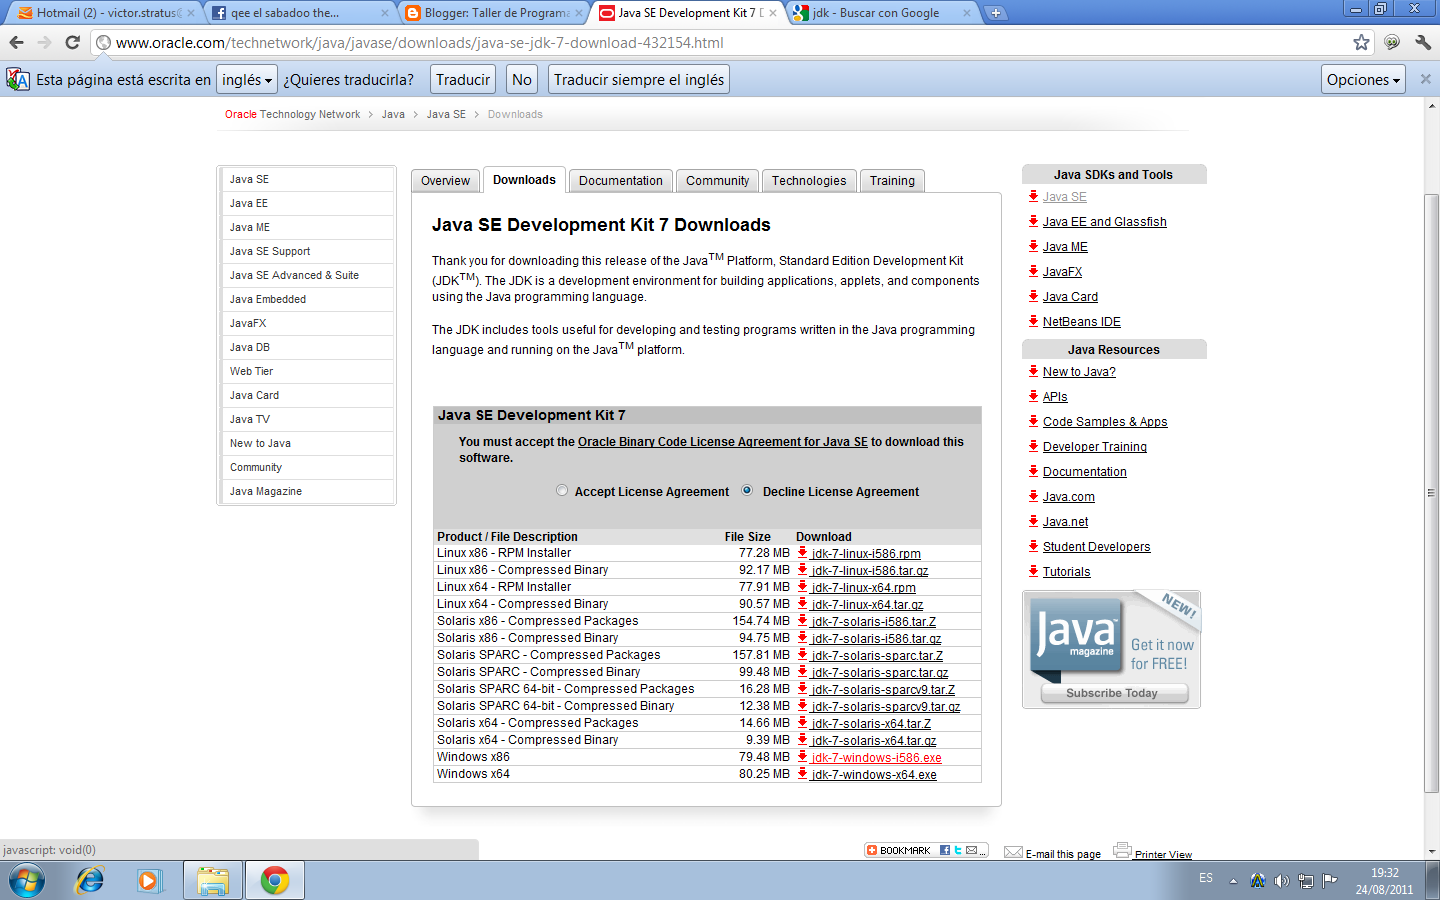
Task: Click red arrow icon next to Tutorials
Action: click(x=1034, y=571)
